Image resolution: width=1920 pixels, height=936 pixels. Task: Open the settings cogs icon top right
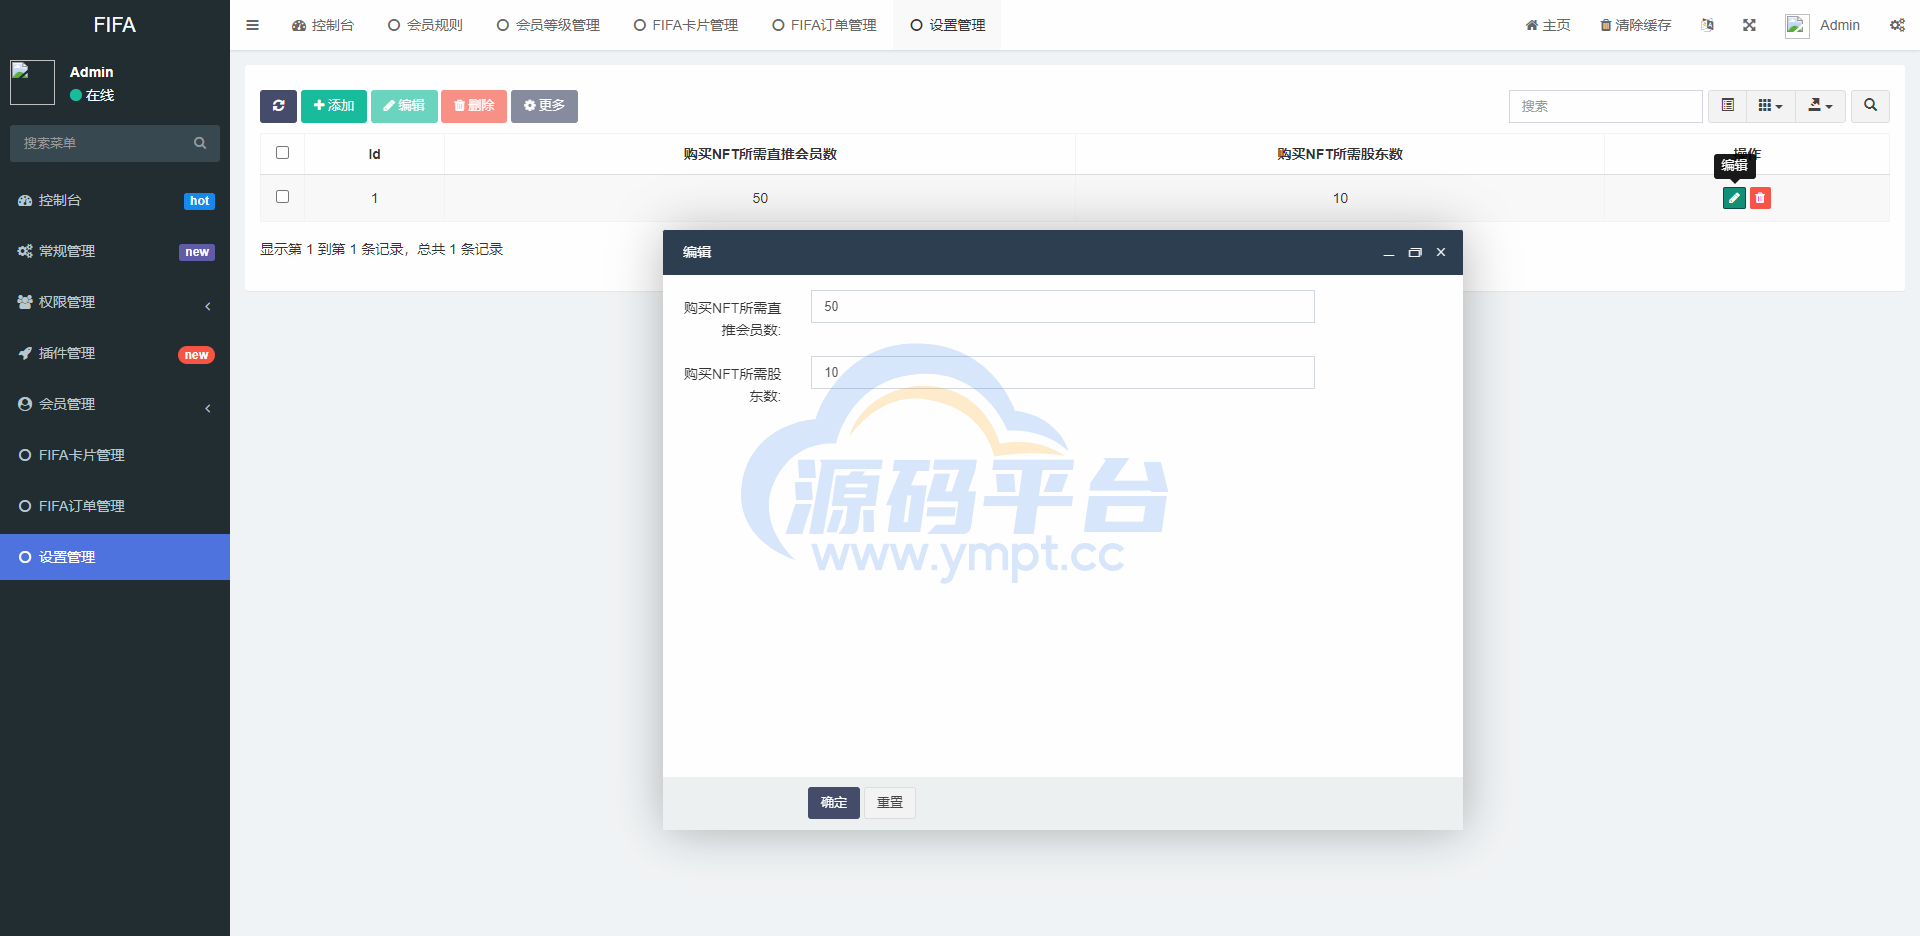point(1897,25)
